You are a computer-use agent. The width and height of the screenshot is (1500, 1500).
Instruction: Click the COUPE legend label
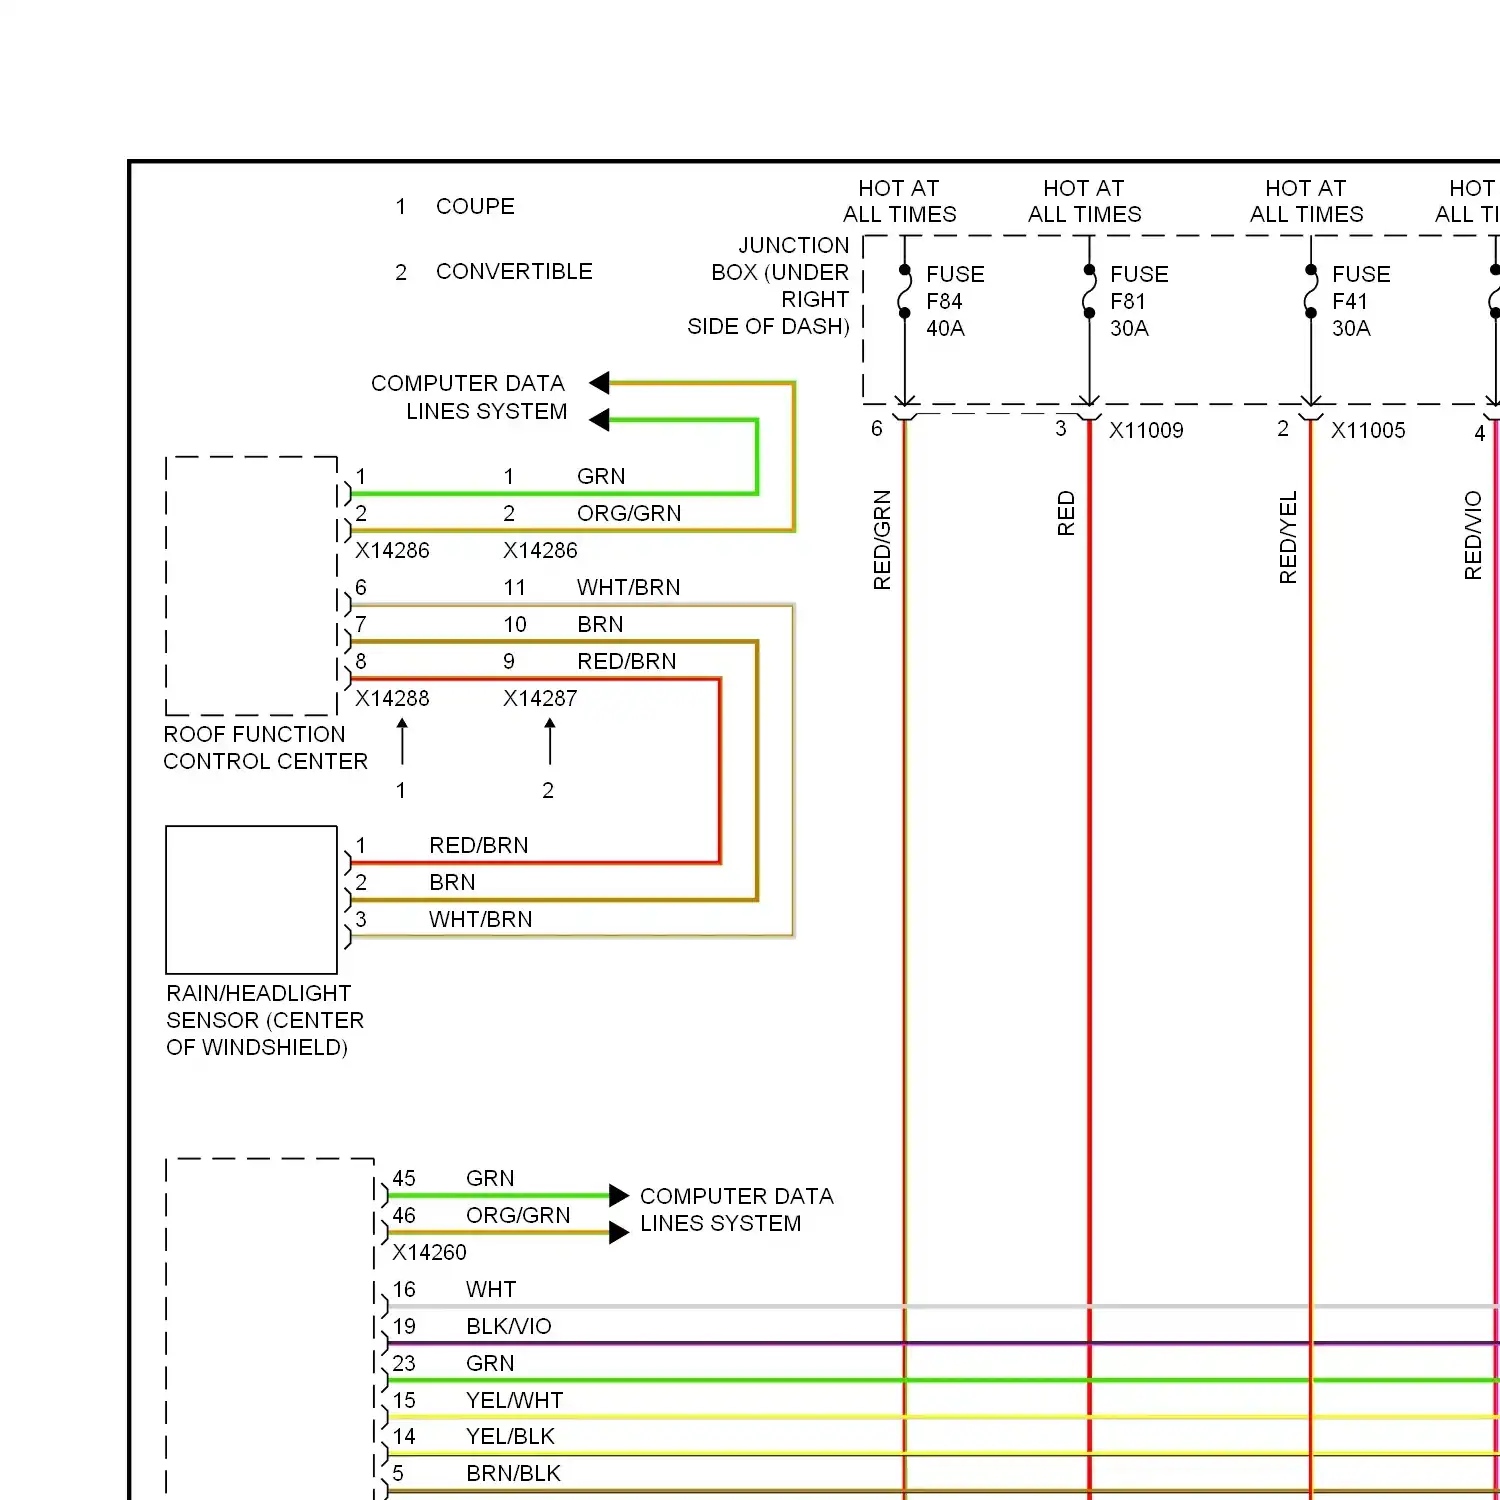pos(475,206)
